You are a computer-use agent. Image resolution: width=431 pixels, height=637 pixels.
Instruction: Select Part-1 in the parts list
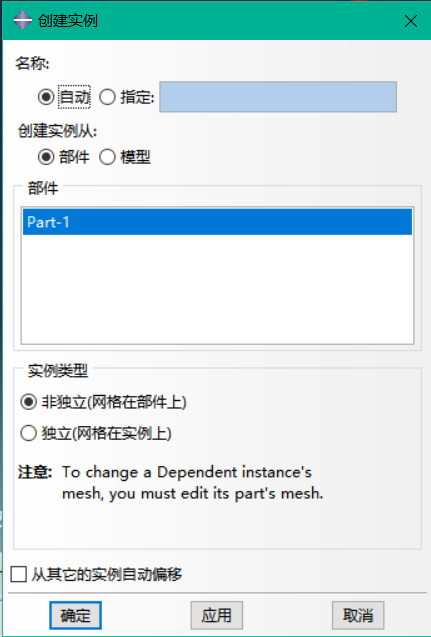pyautogui.click(x=217, y=222)
